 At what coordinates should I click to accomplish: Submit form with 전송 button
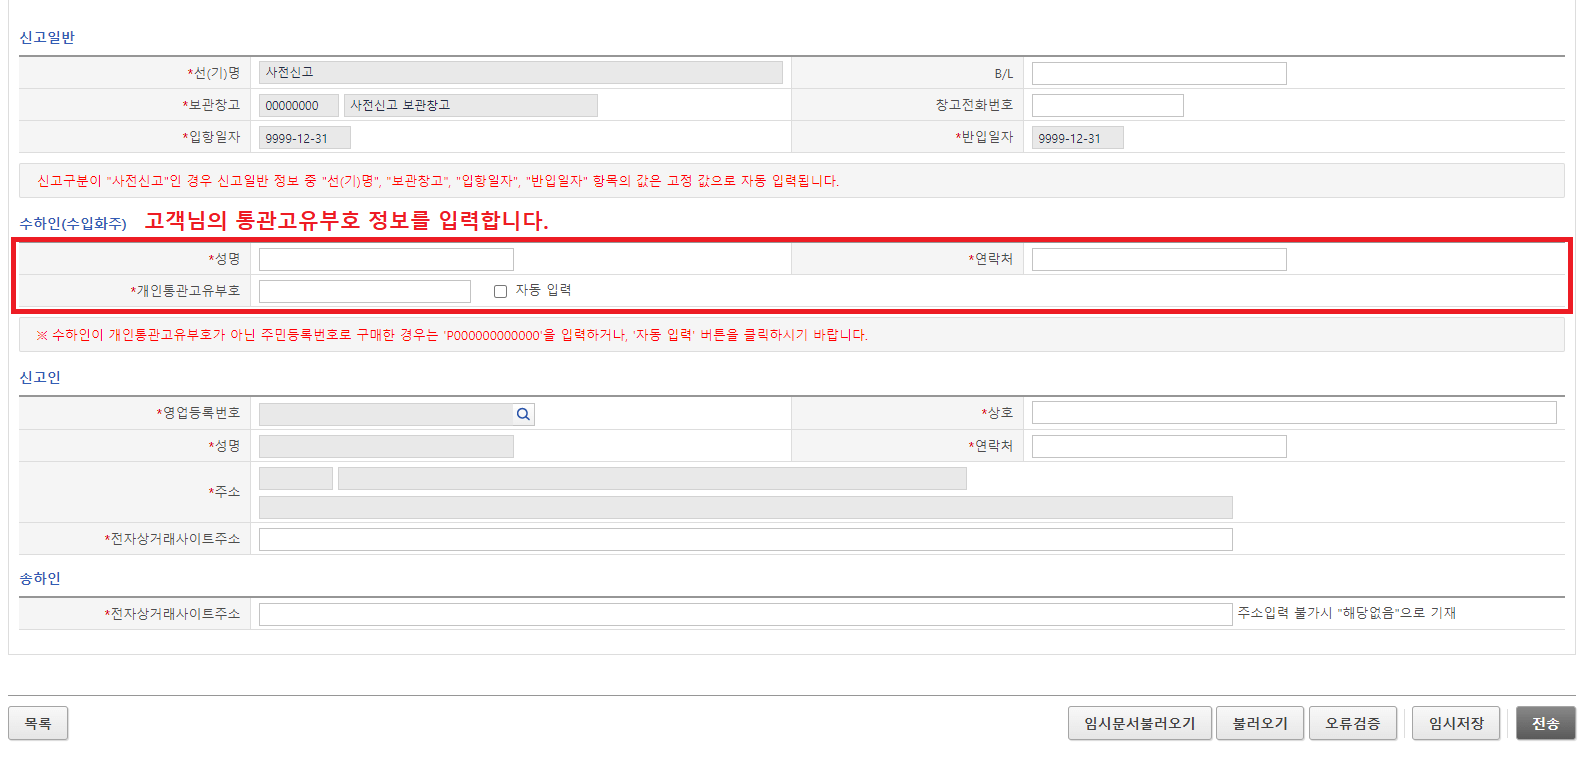(1546, 723)
